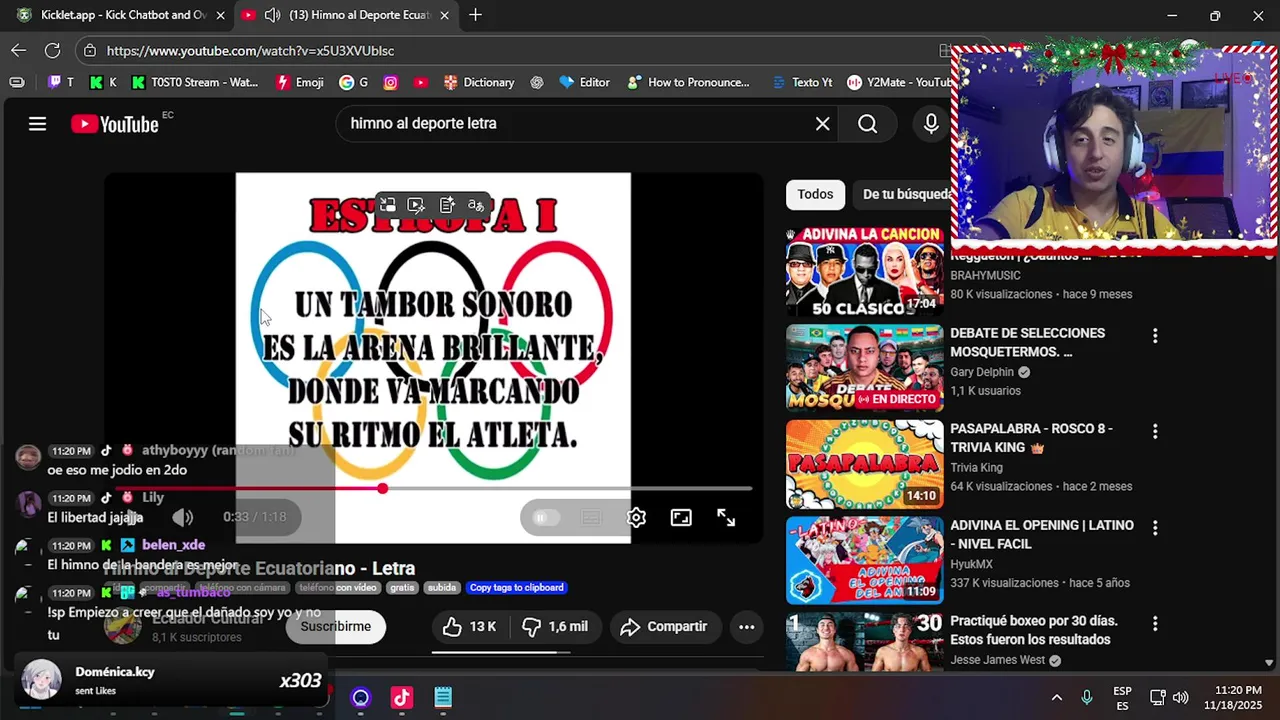Open the How to Pronounce bookmark
1280x720 pixels.
(689, 82)
